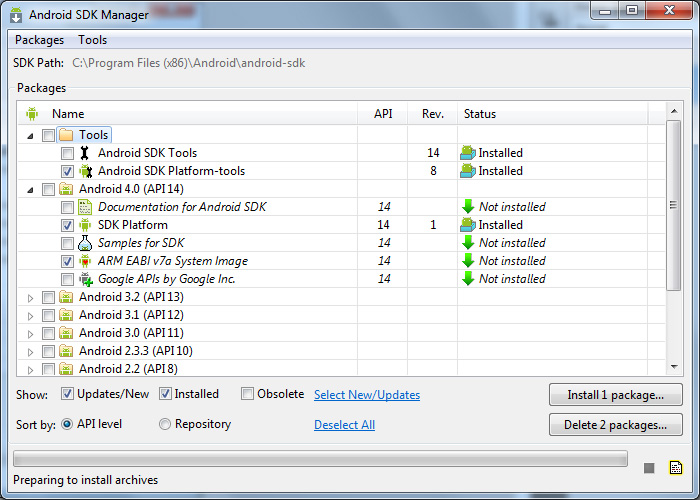Viewport: 700px width, 500px height.
Task: Click the wrench icon beside Android SDK Tools
Action: pyautogui.click(x=84, y=153)
